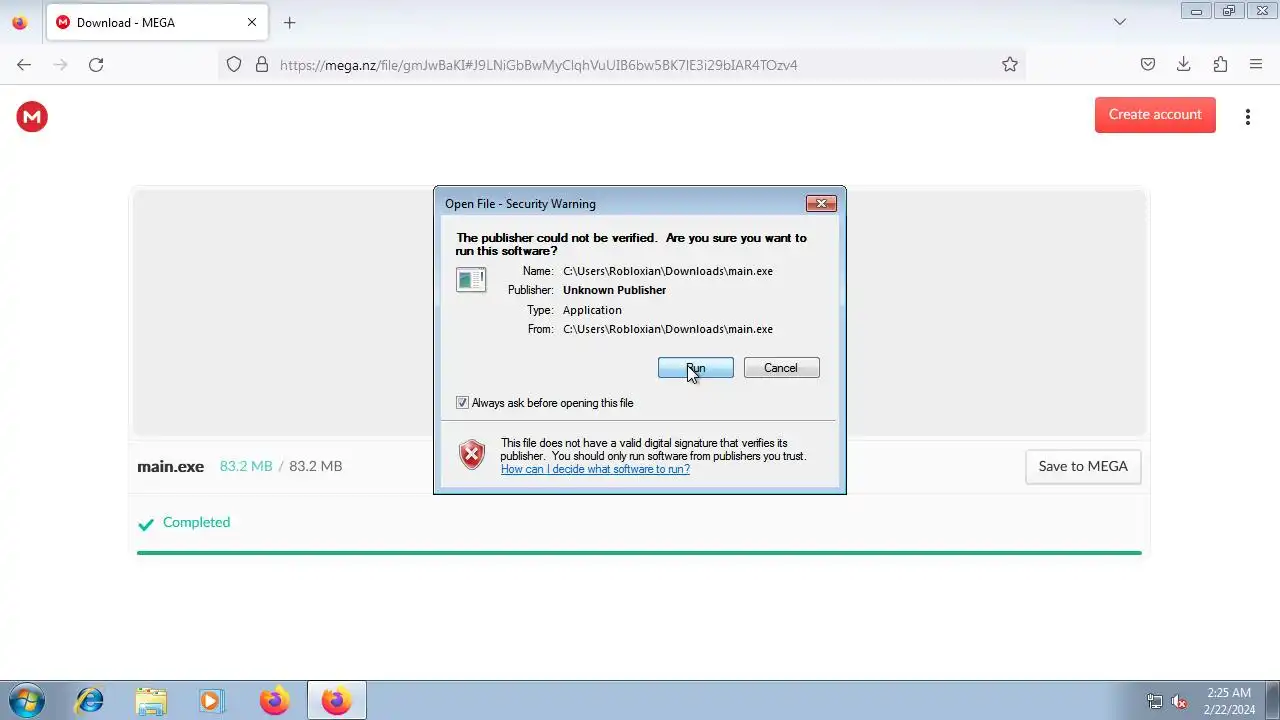The width and height of the screenshot is (1280, 720).
Task: Click the network tray icon
Action: [x=1155, y=701]
